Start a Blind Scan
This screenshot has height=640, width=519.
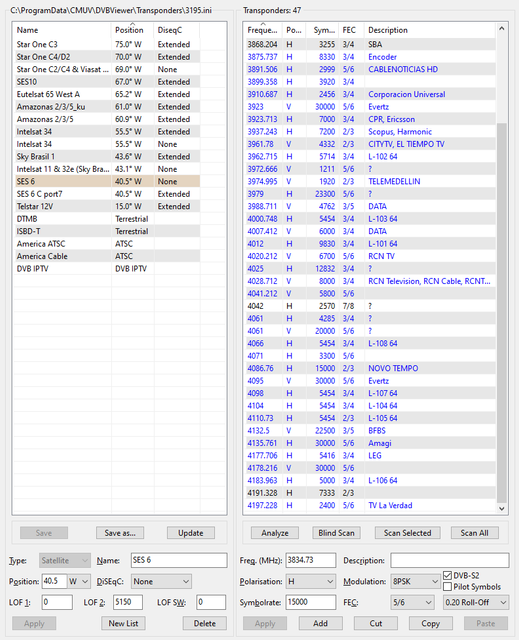[337, 533]
